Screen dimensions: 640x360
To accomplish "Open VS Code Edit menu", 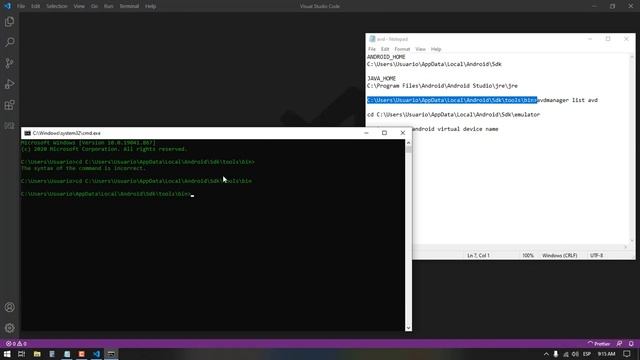I will [36, 6].
